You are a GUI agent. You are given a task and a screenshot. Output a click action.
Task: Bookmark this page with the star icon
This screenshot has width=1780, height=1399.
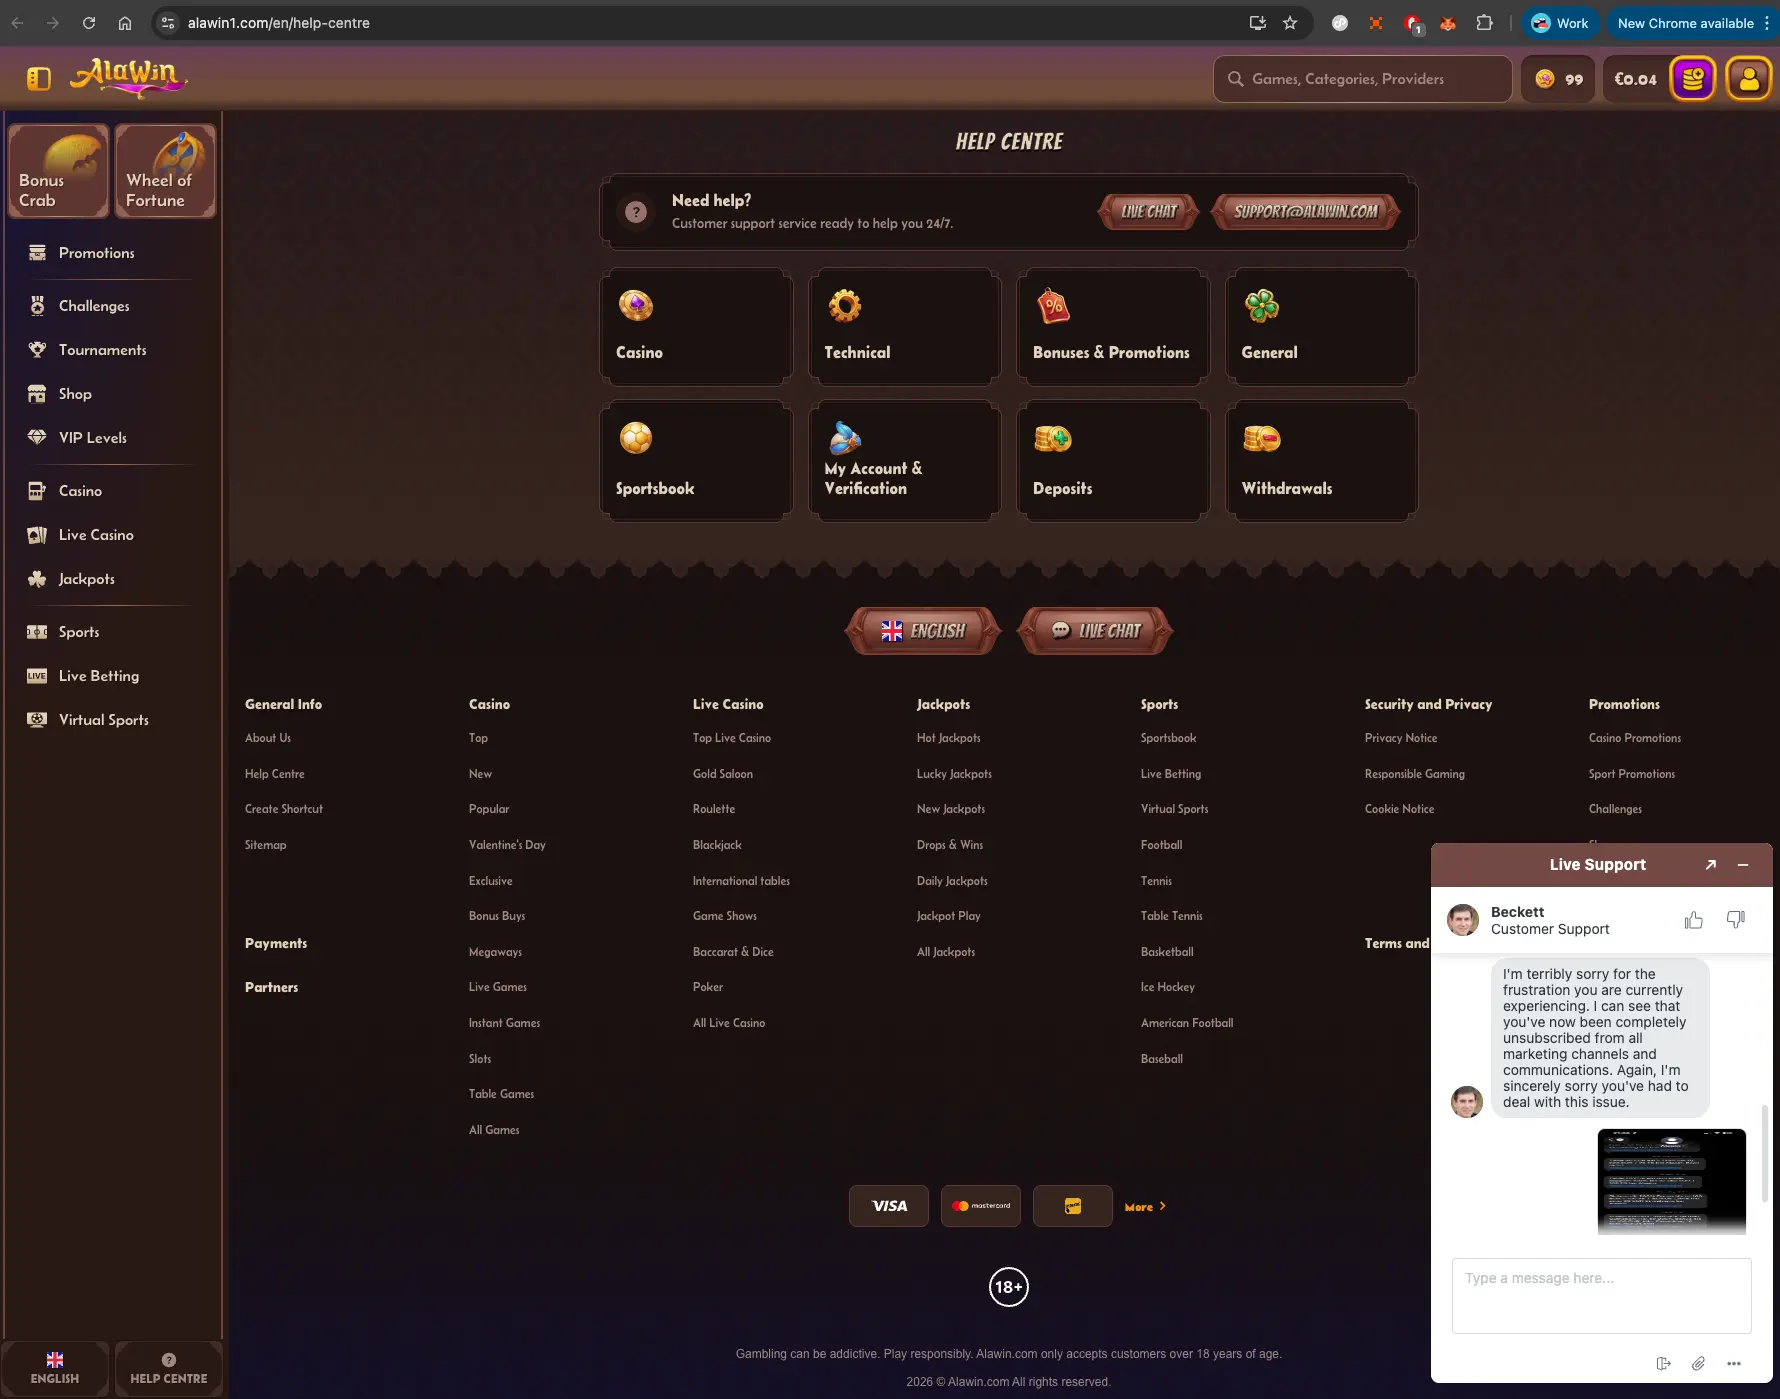(1290, 23)
